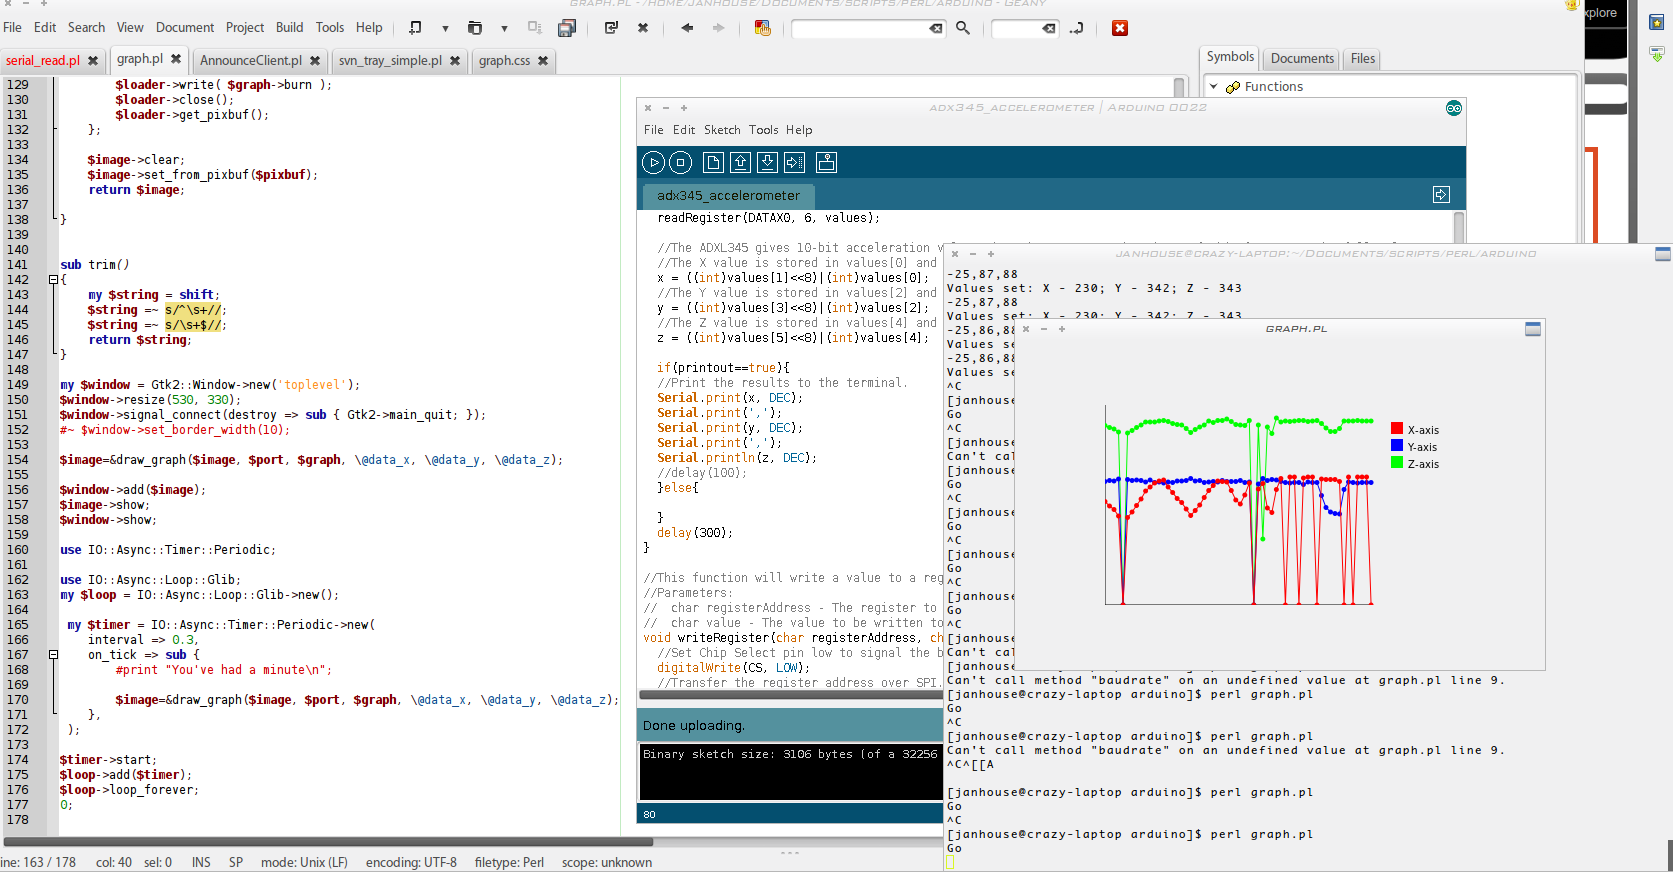This screenshot has width=1673, height=872.
Task: Click the Geany search text field
Action: pyautogui.click(x=862, y=28)
